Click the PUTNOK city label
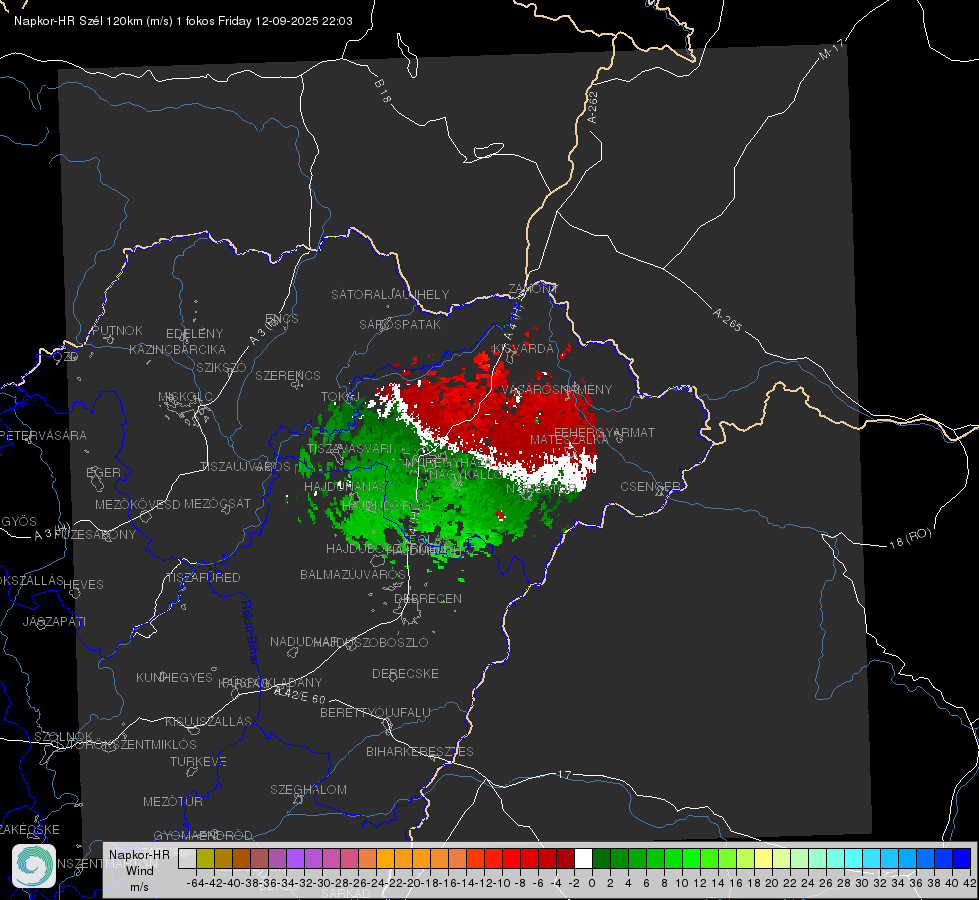979x900 pixels. click(117, 330)
